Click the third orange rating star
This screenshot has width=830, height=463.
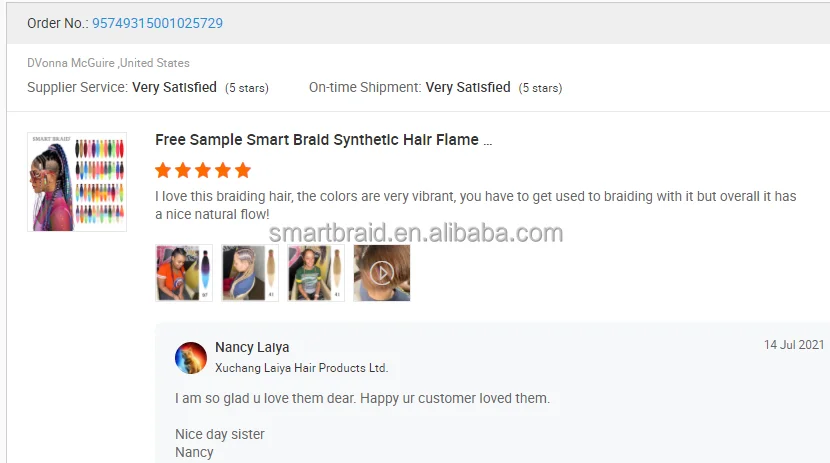(203, 170)
